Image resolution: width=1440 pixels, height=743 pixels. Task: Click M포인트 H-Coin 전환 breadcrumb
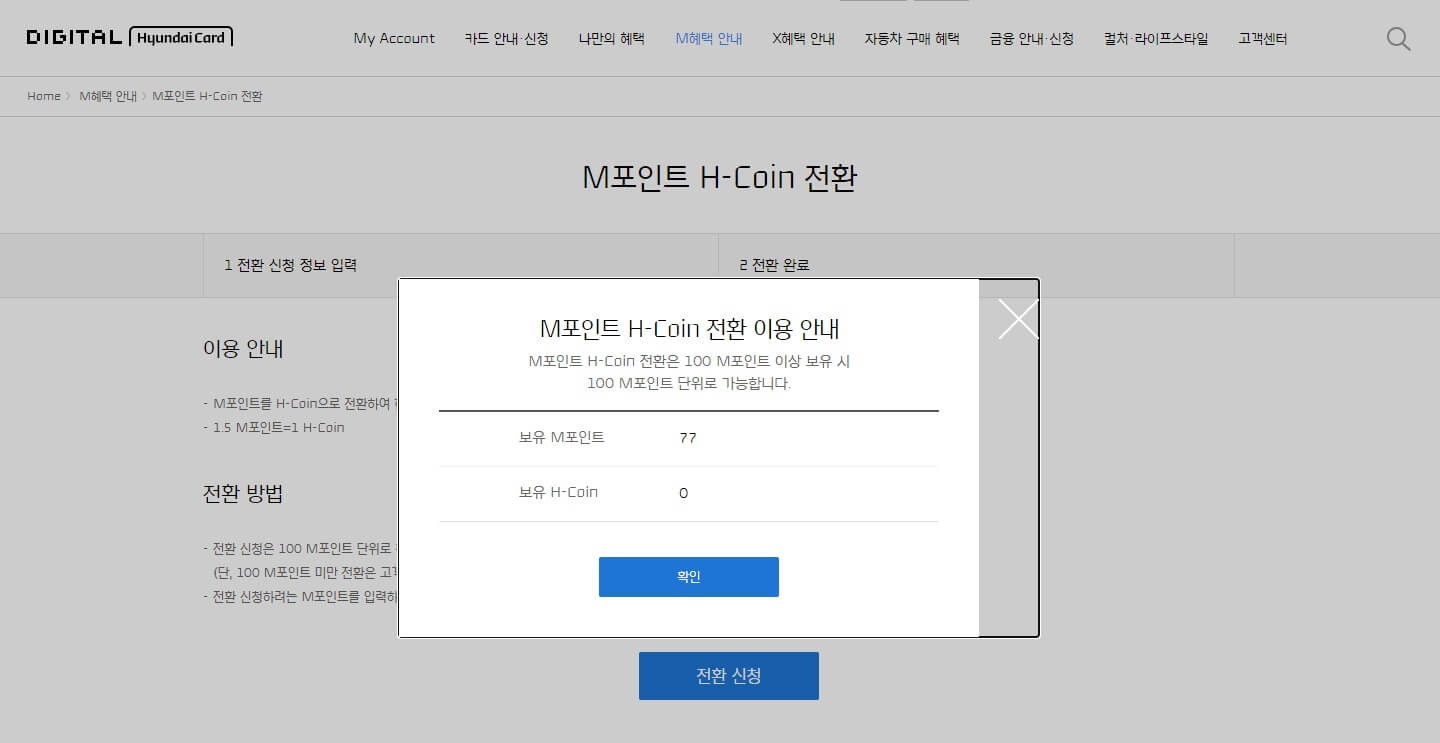pos(208,96)
